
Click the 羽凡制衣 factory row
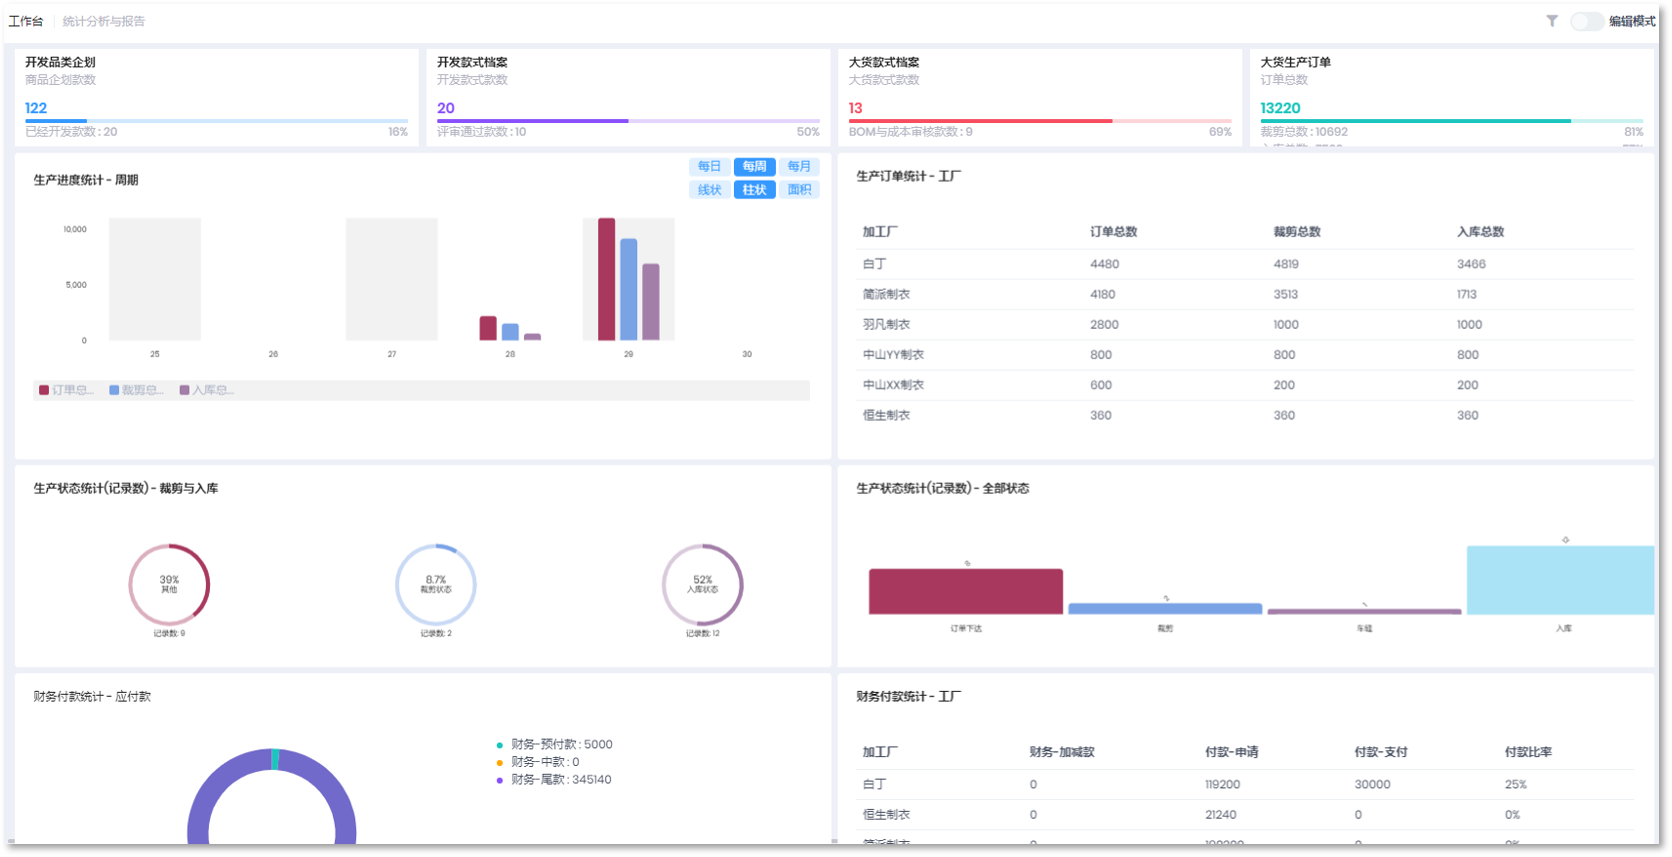[x=1246, y=325]
